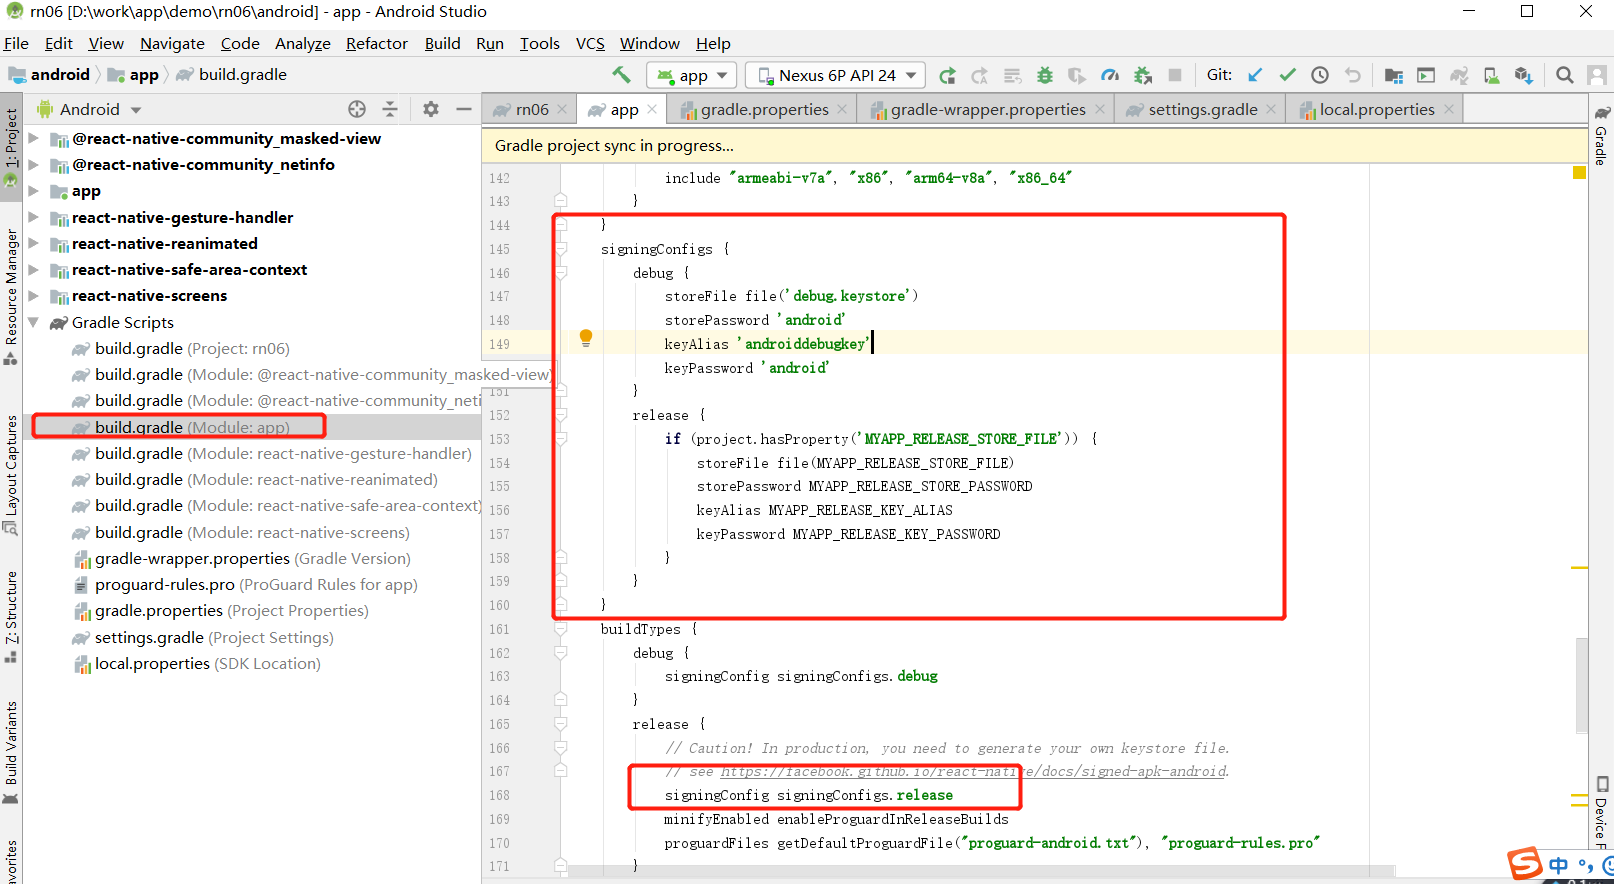
Task: Open the Build Variants tool window
Action: [11, 752]
